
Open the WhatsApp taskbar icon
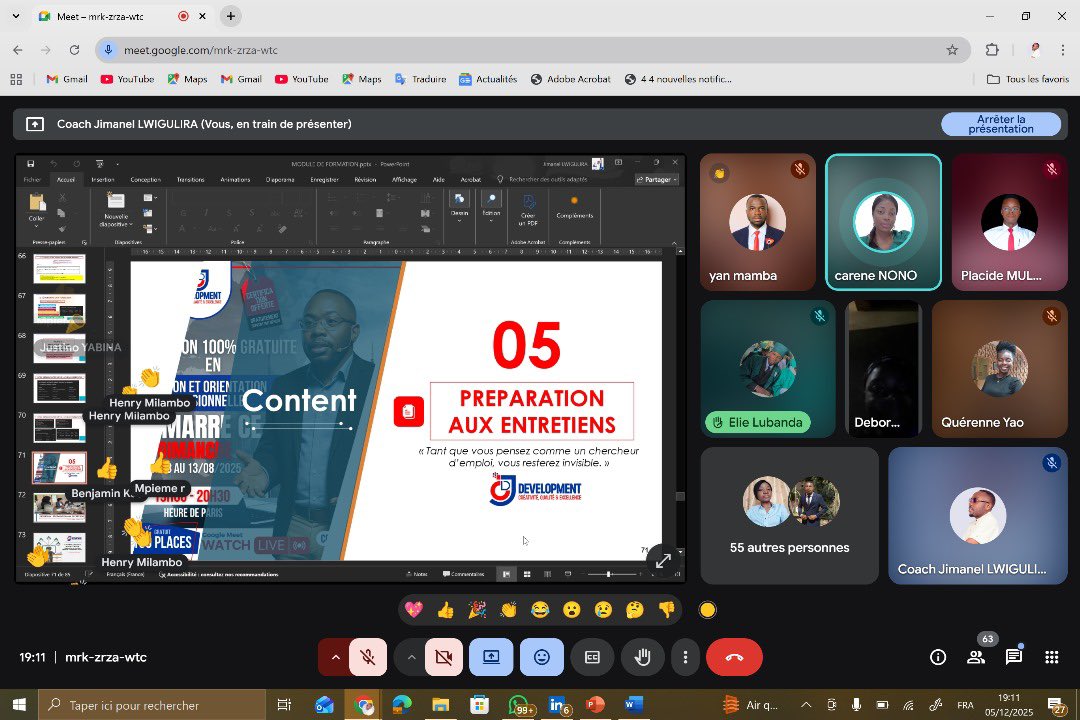(x=519, y=705)
